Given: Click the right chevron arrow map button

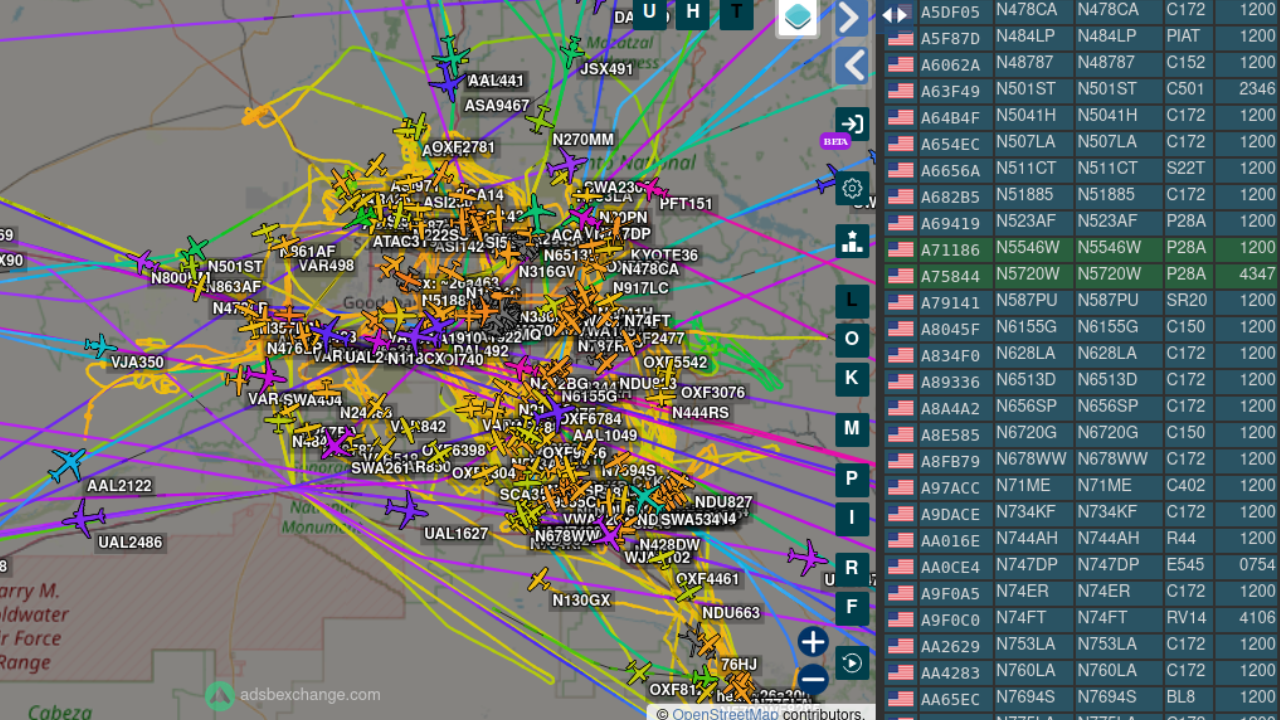Looking at the screenshot, I should (x=851, y=17).
